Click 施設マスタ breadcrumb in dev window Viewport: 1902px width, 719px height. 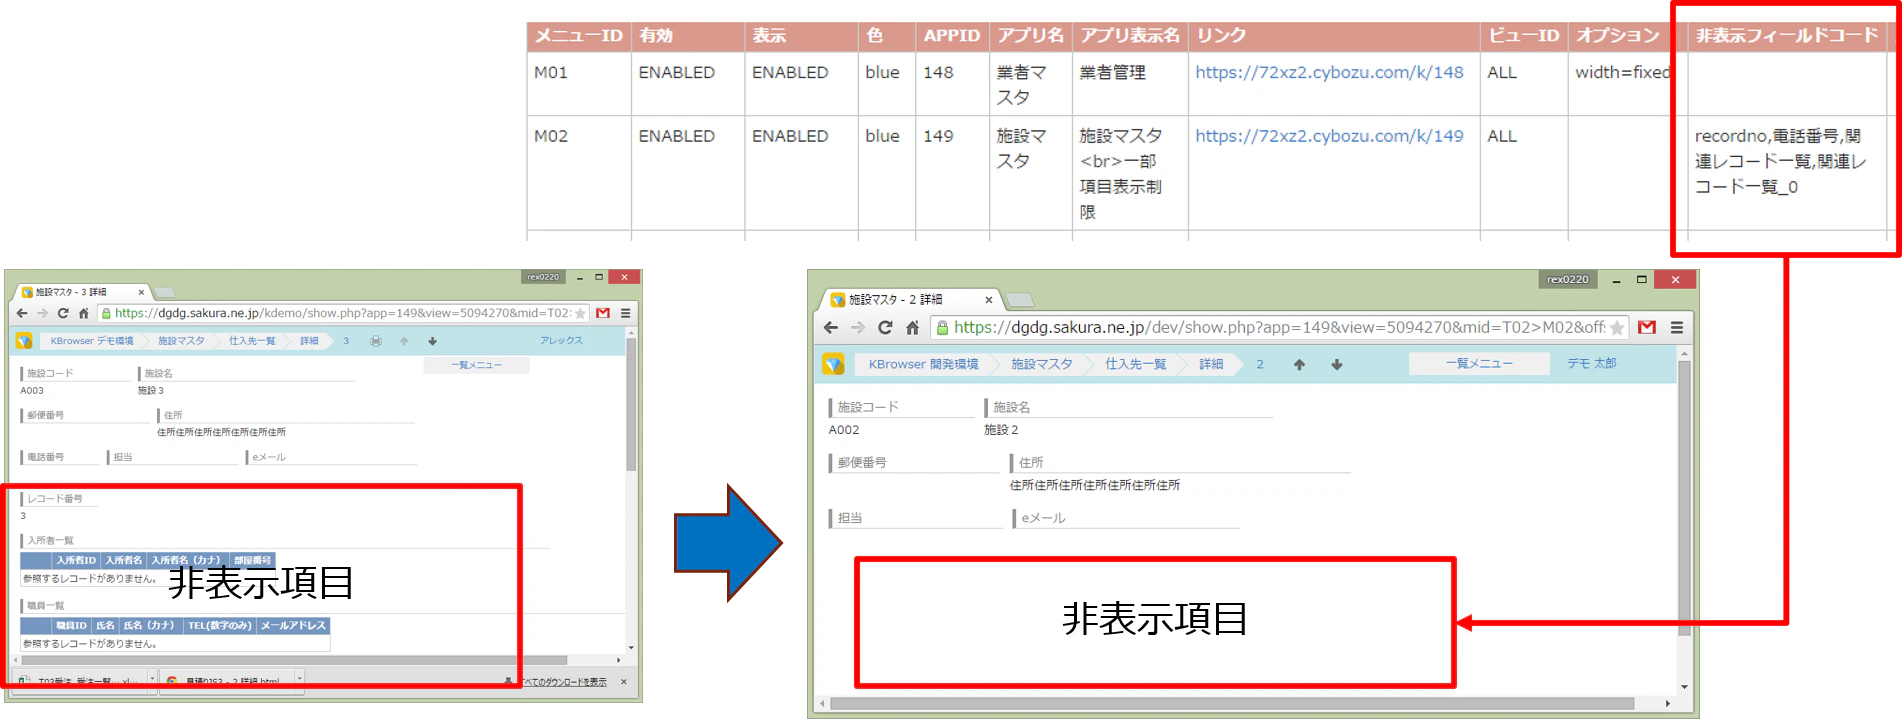point(1041,364)
